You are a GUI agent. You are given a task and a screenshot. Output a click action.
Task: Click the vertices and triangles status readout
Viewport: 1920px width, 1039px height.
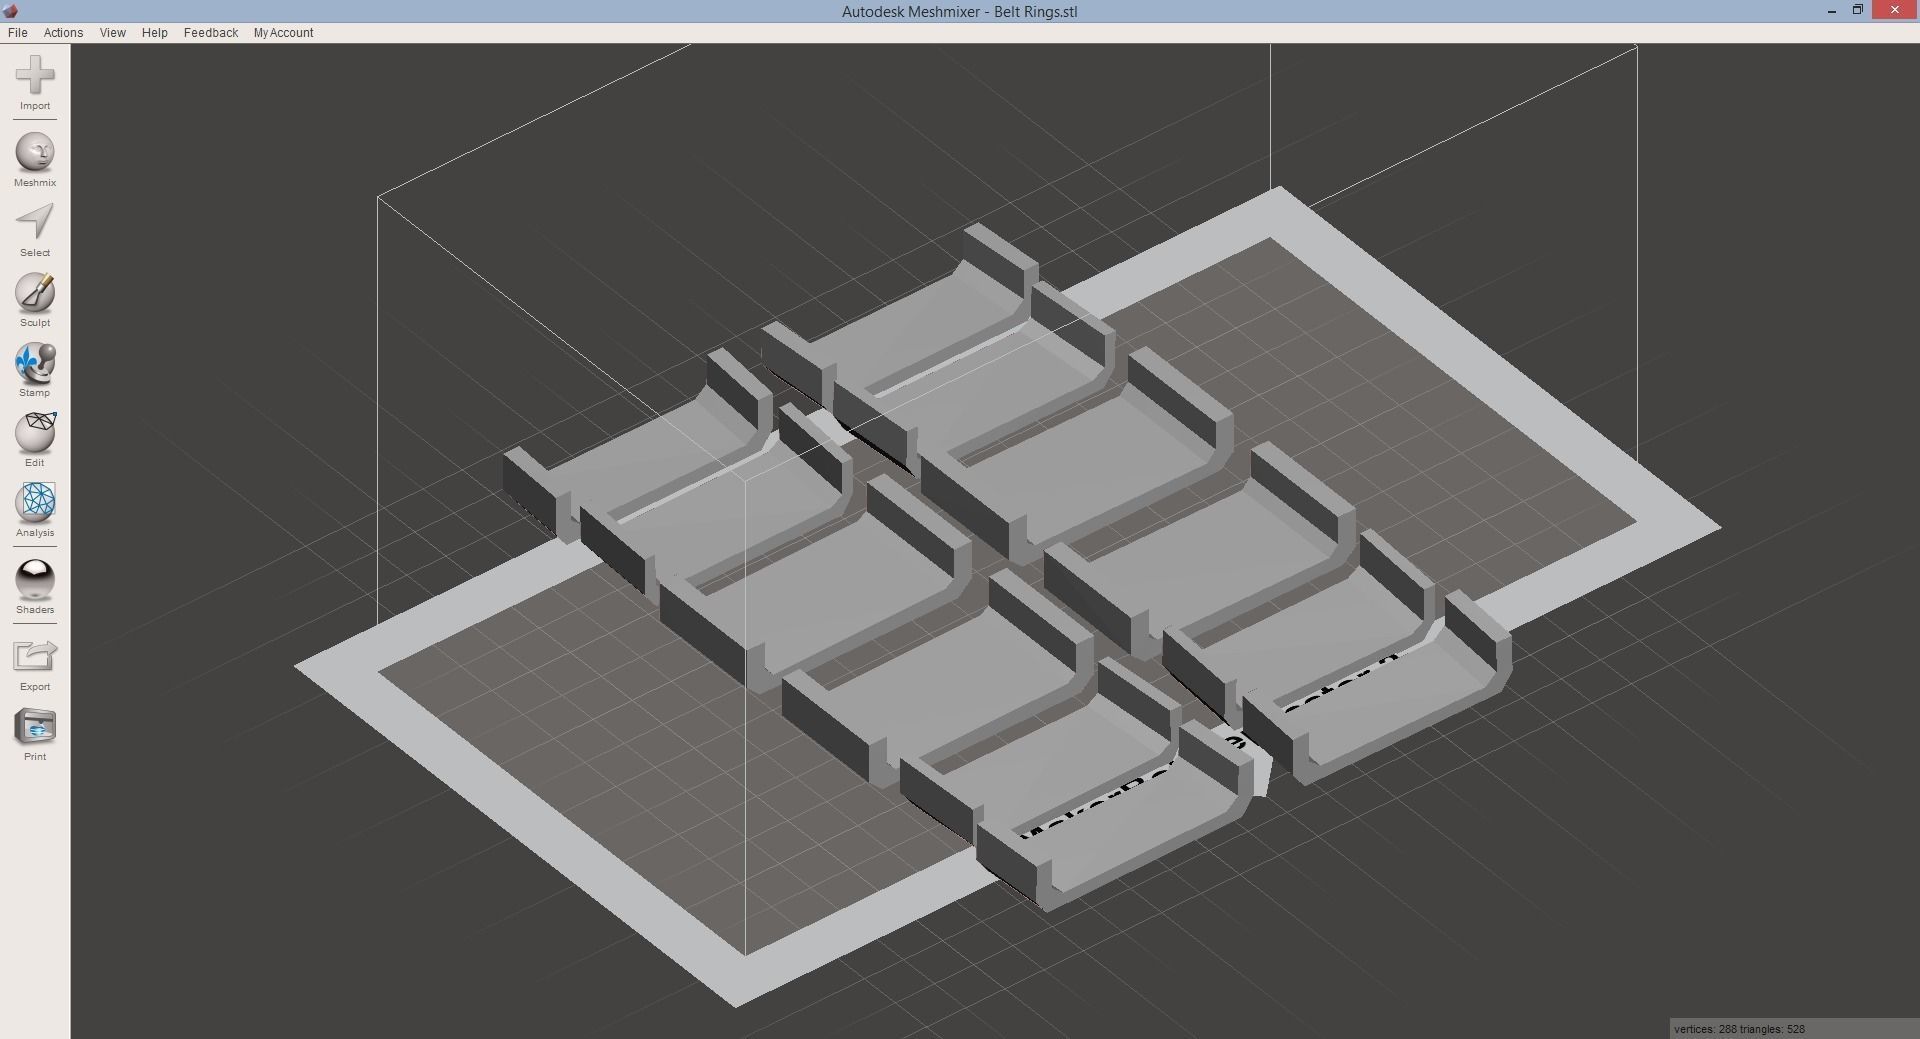pyautogui.click(x=1739, y=1029)
